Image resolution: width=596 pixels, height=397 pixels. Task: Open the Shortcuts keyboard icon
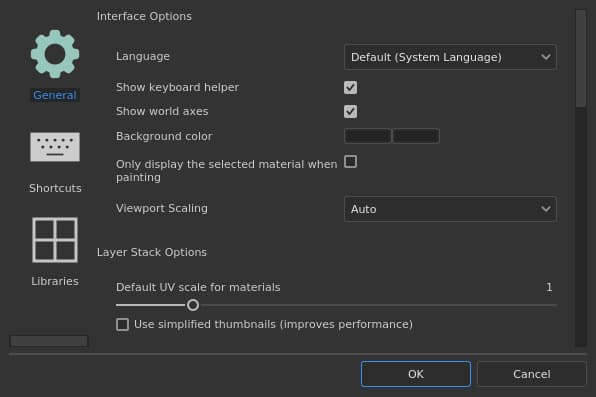coord(55,147)
